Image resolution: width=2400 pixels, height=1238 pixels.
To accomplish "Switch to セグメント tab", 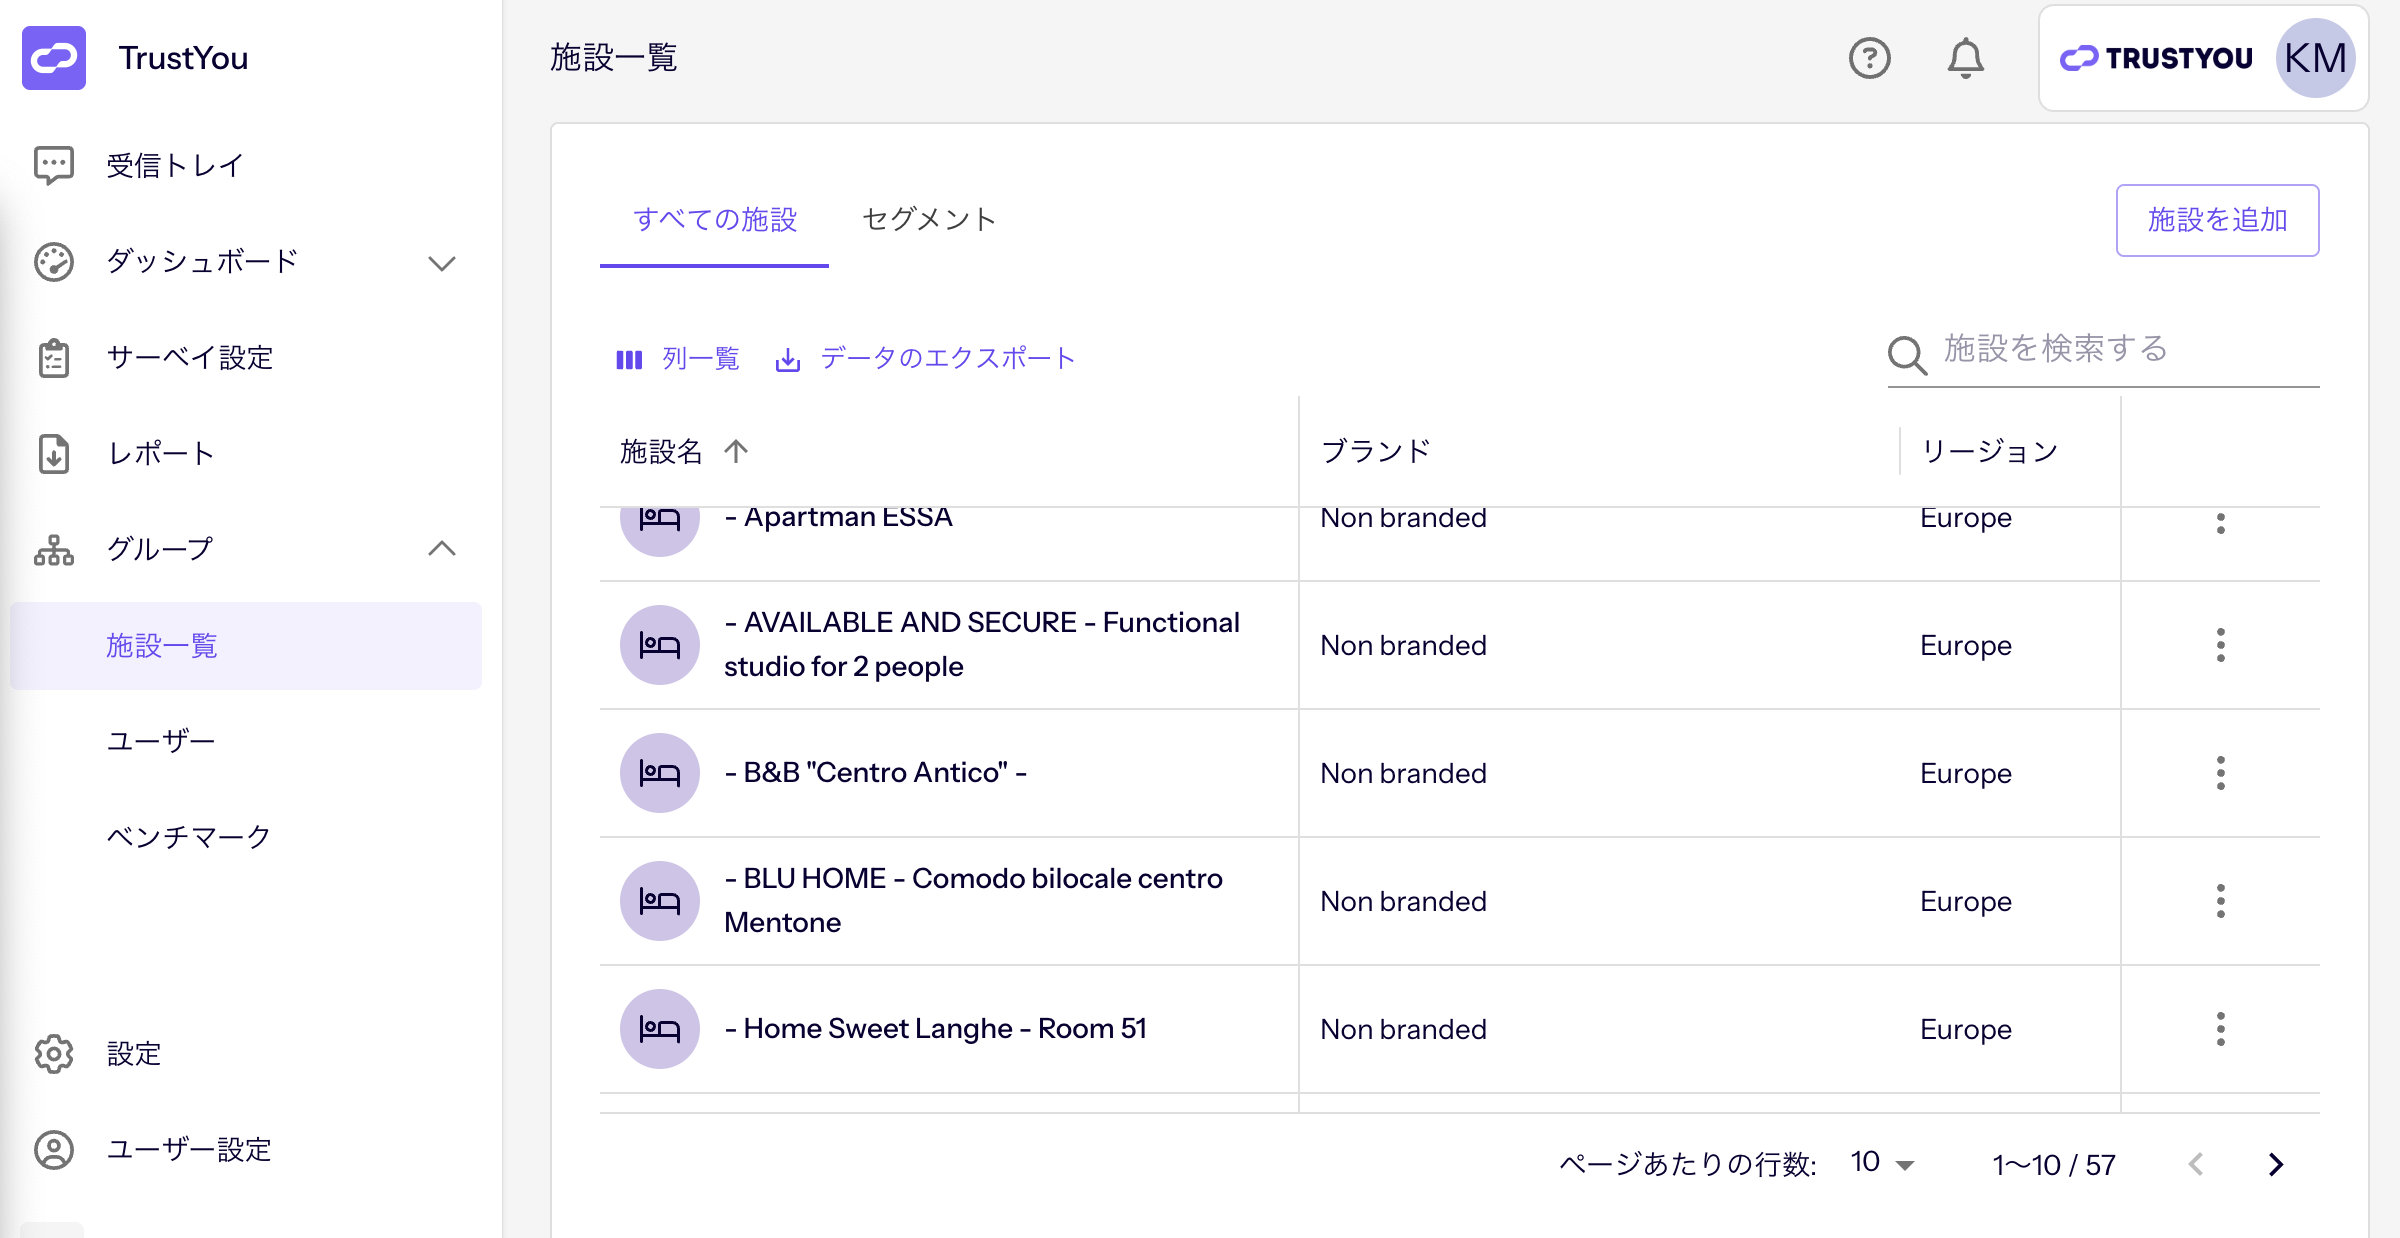I will click(x=929, y=220).
